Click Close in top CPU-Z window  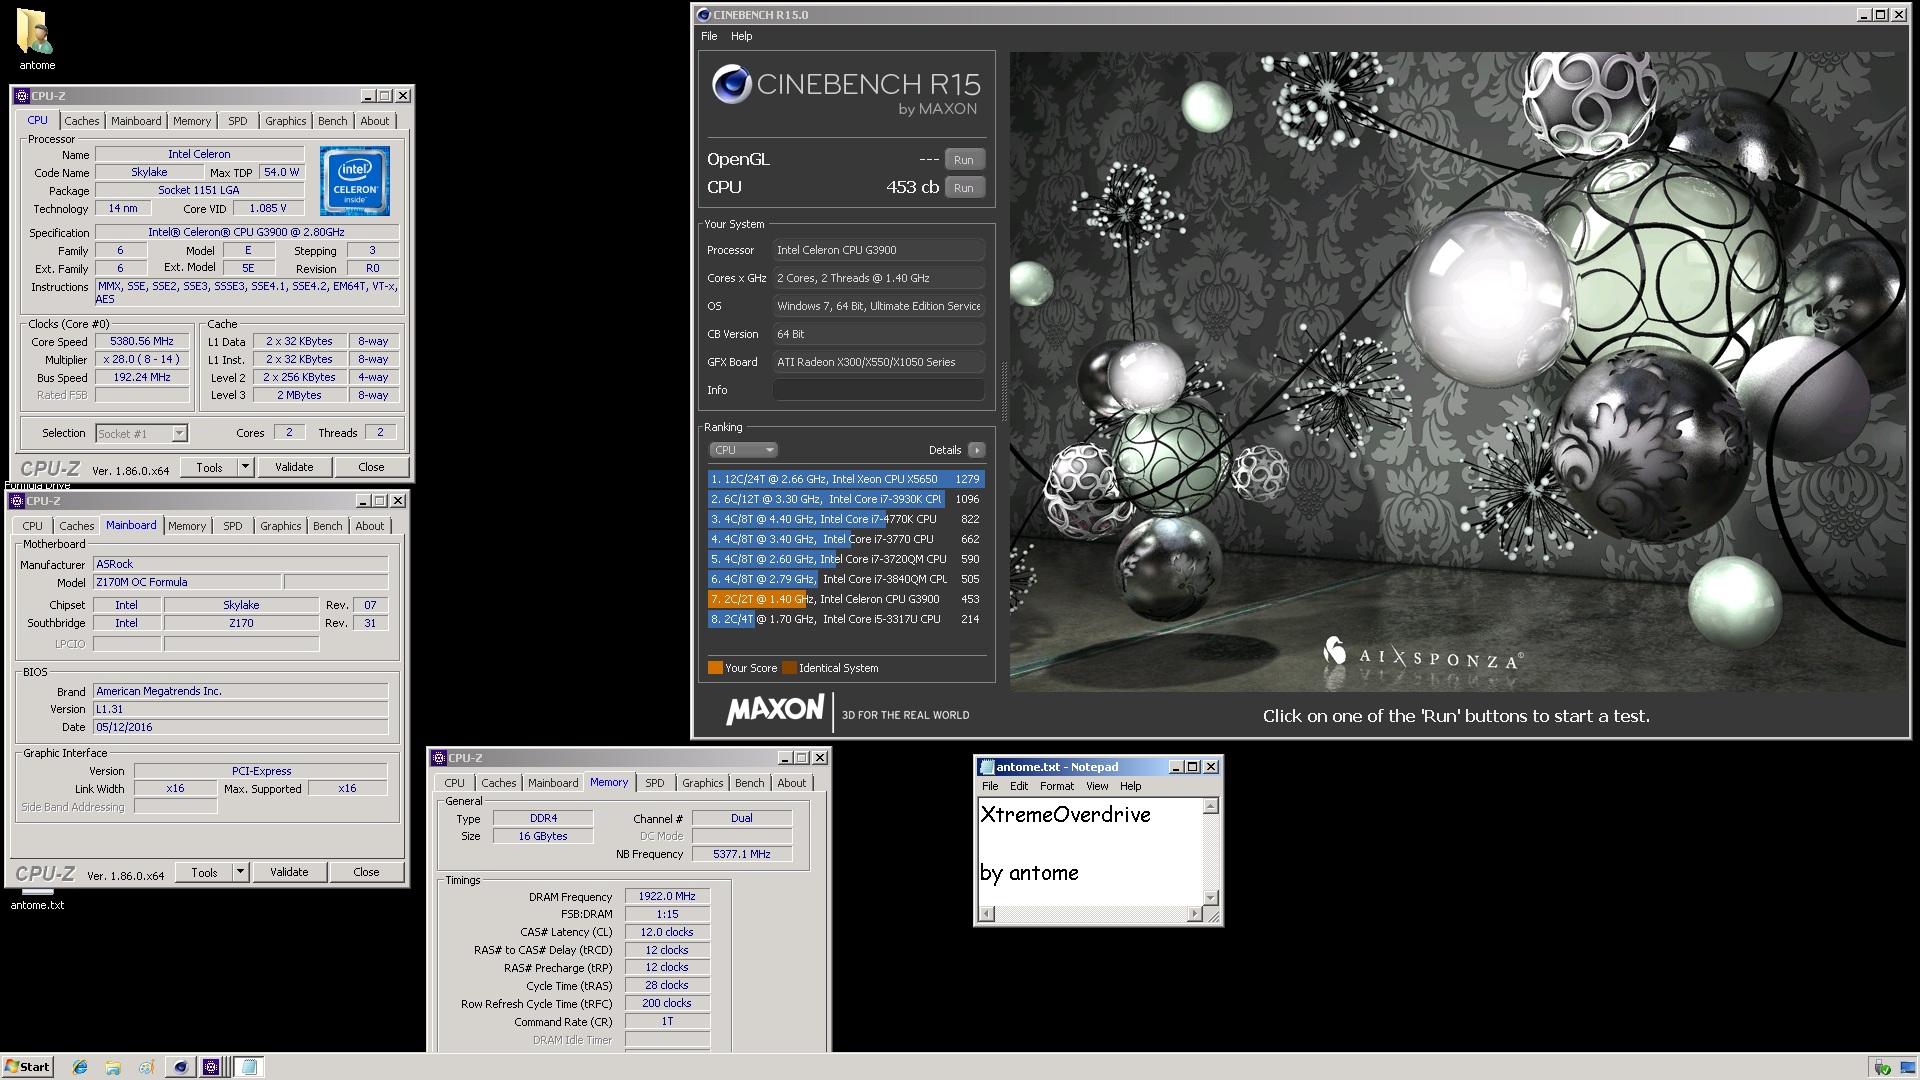point(371,467)
